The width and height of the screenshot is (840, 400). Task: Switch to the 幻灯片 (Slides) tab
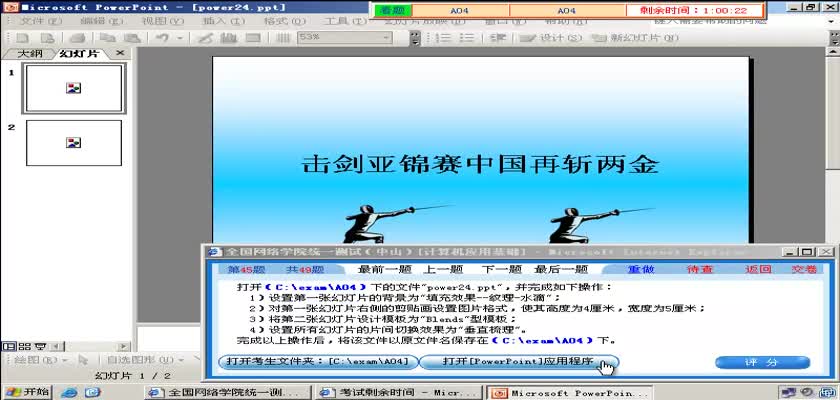pos(79,54)
